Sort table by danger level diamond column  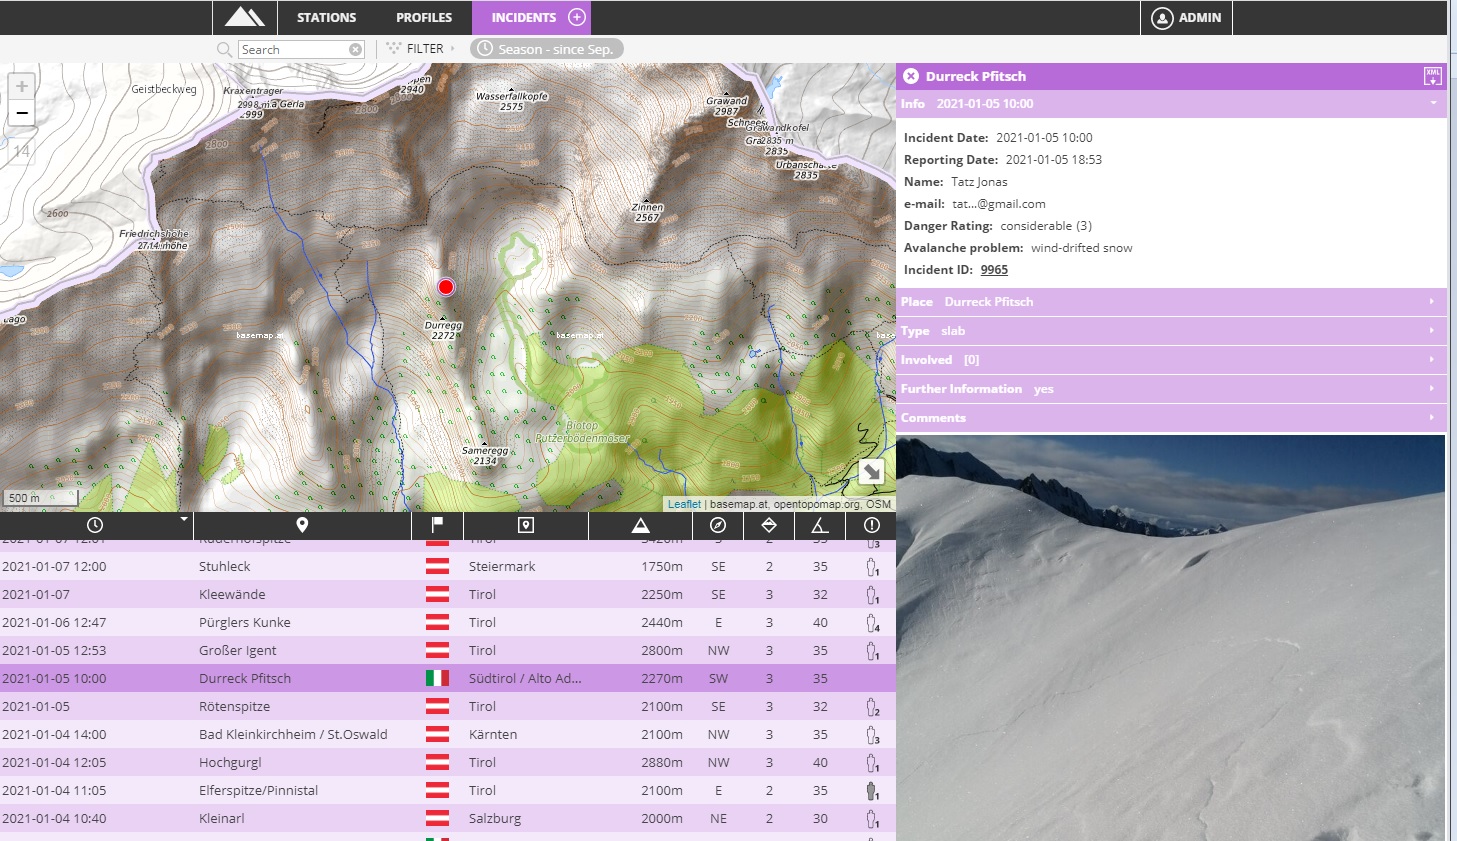[x=769, y=525]
